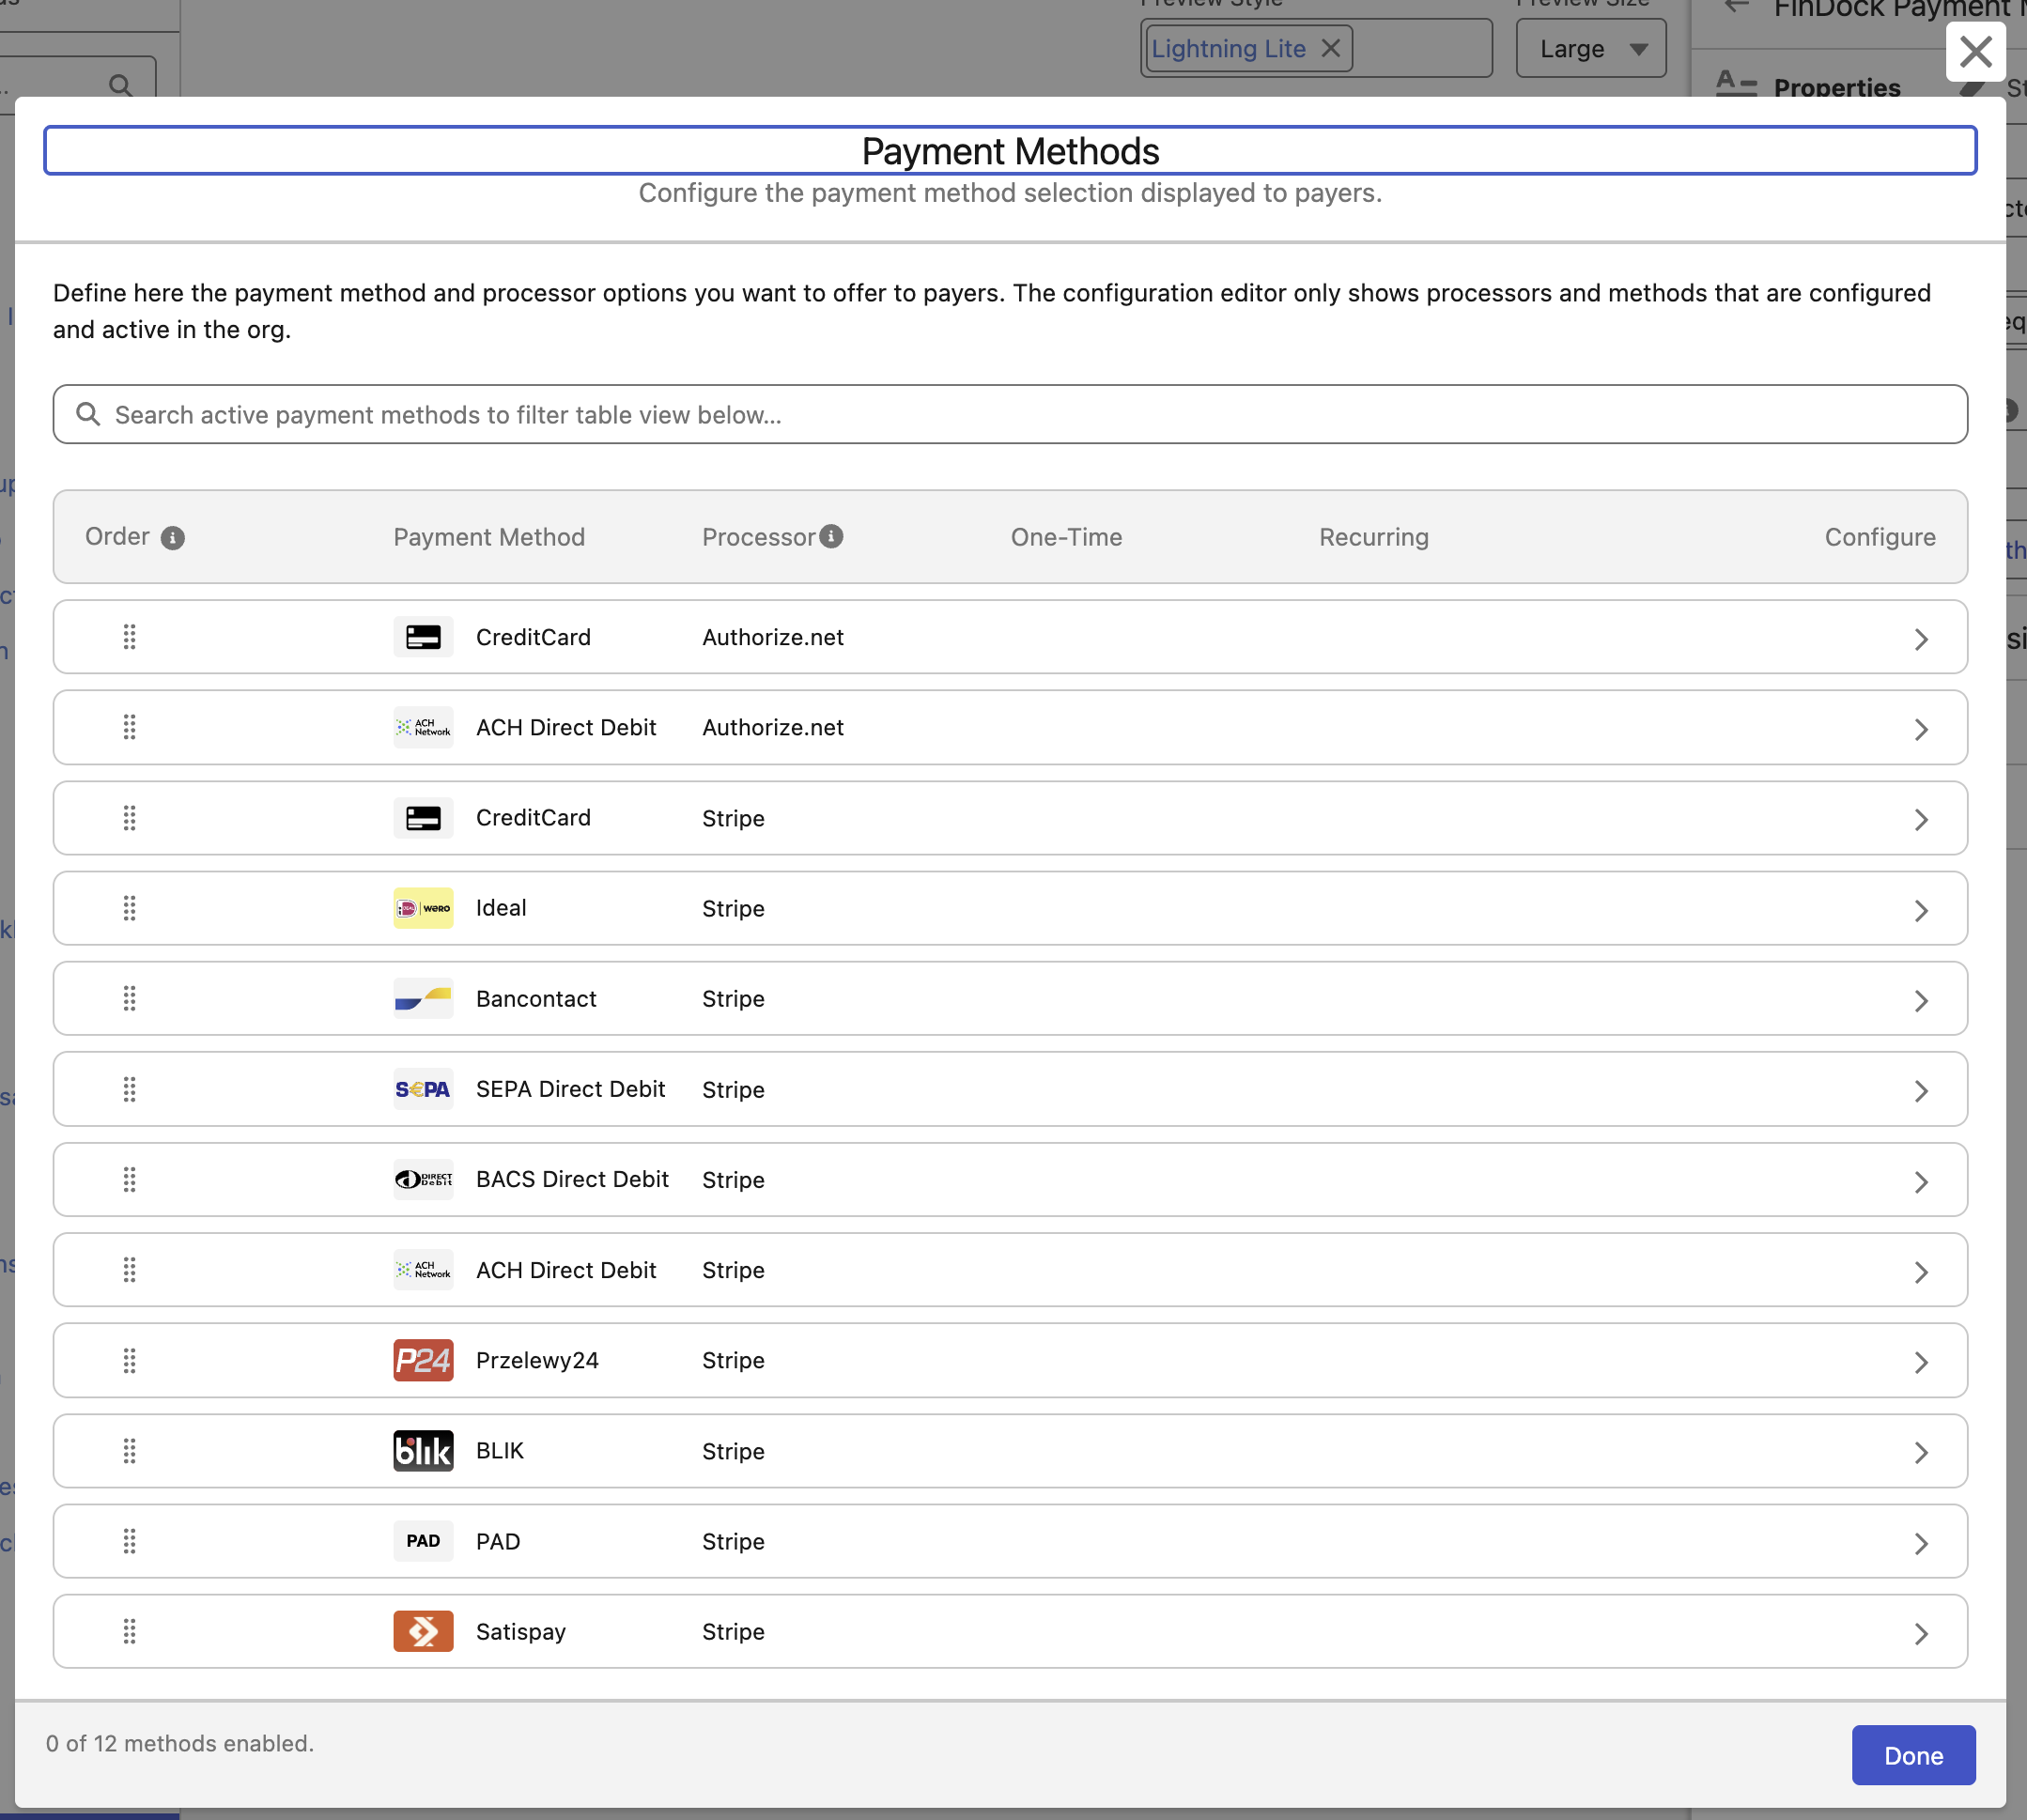The height and width of the screenshot is (1820, 2027).
Task: Click the iDEAL Wero logo
Action: click(423, 908)
